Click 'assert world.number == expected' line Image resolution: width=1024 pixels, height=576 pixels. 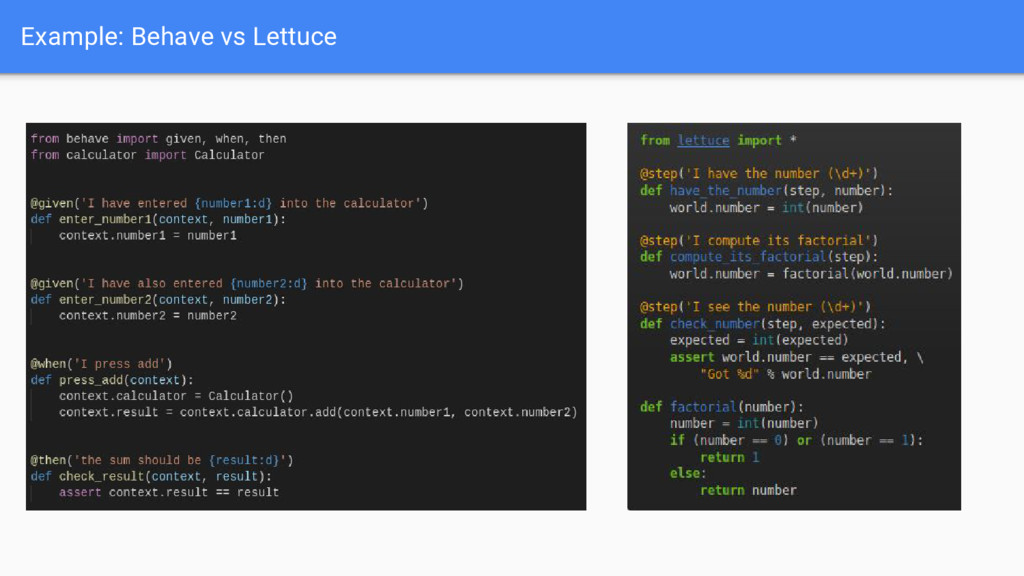[797, 357]
